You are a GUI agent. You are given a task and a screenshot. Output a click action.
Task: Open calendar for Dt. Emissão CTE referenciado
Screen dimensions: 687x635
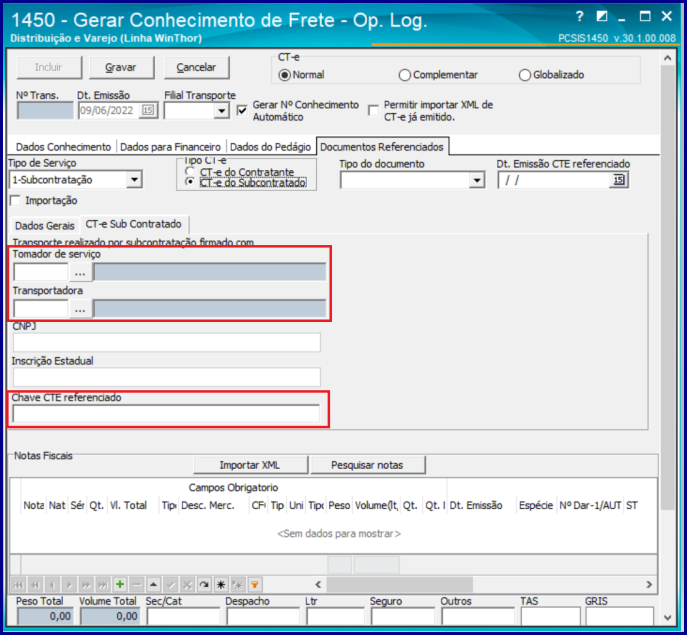619,180
